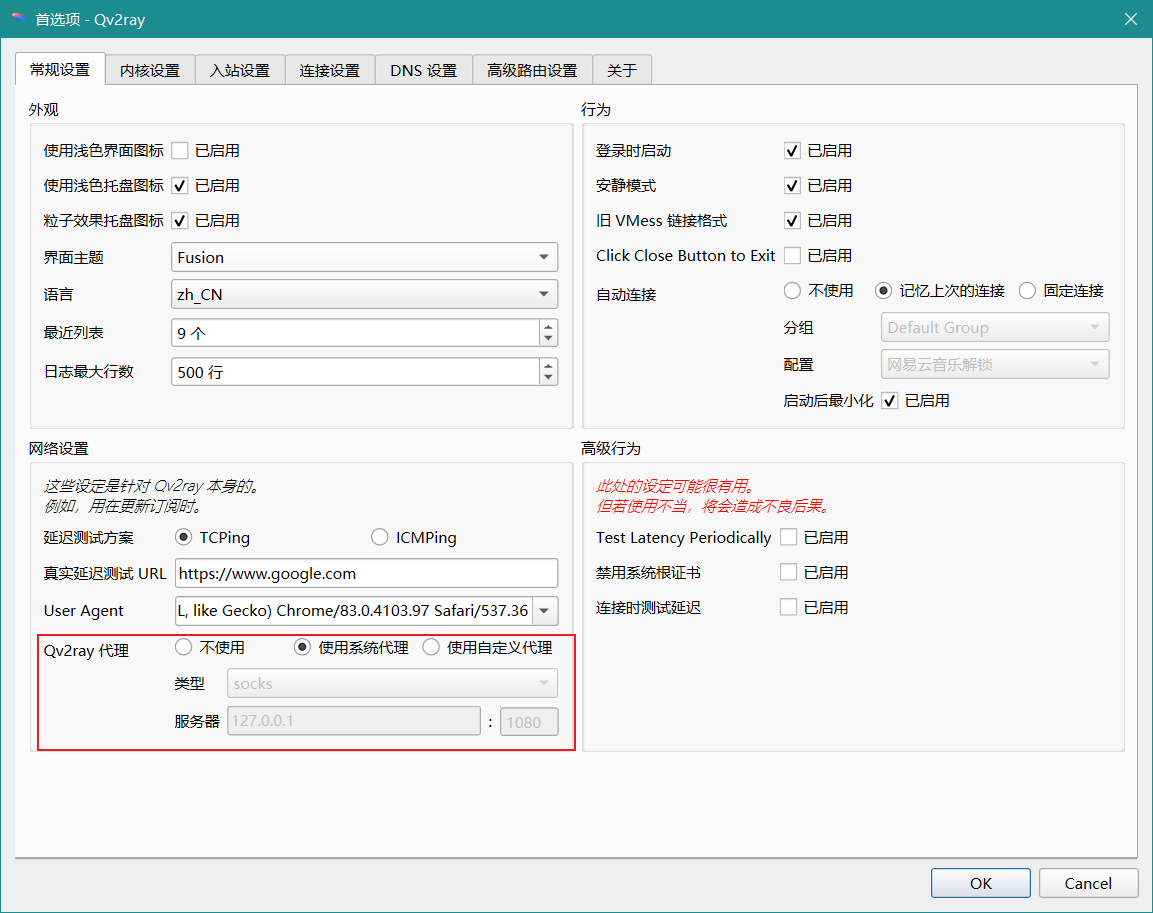The height and width of the screenshot is (913, 1153).
Task: Click the 日志最大行数 500 行 field
Action: point(356,372)
